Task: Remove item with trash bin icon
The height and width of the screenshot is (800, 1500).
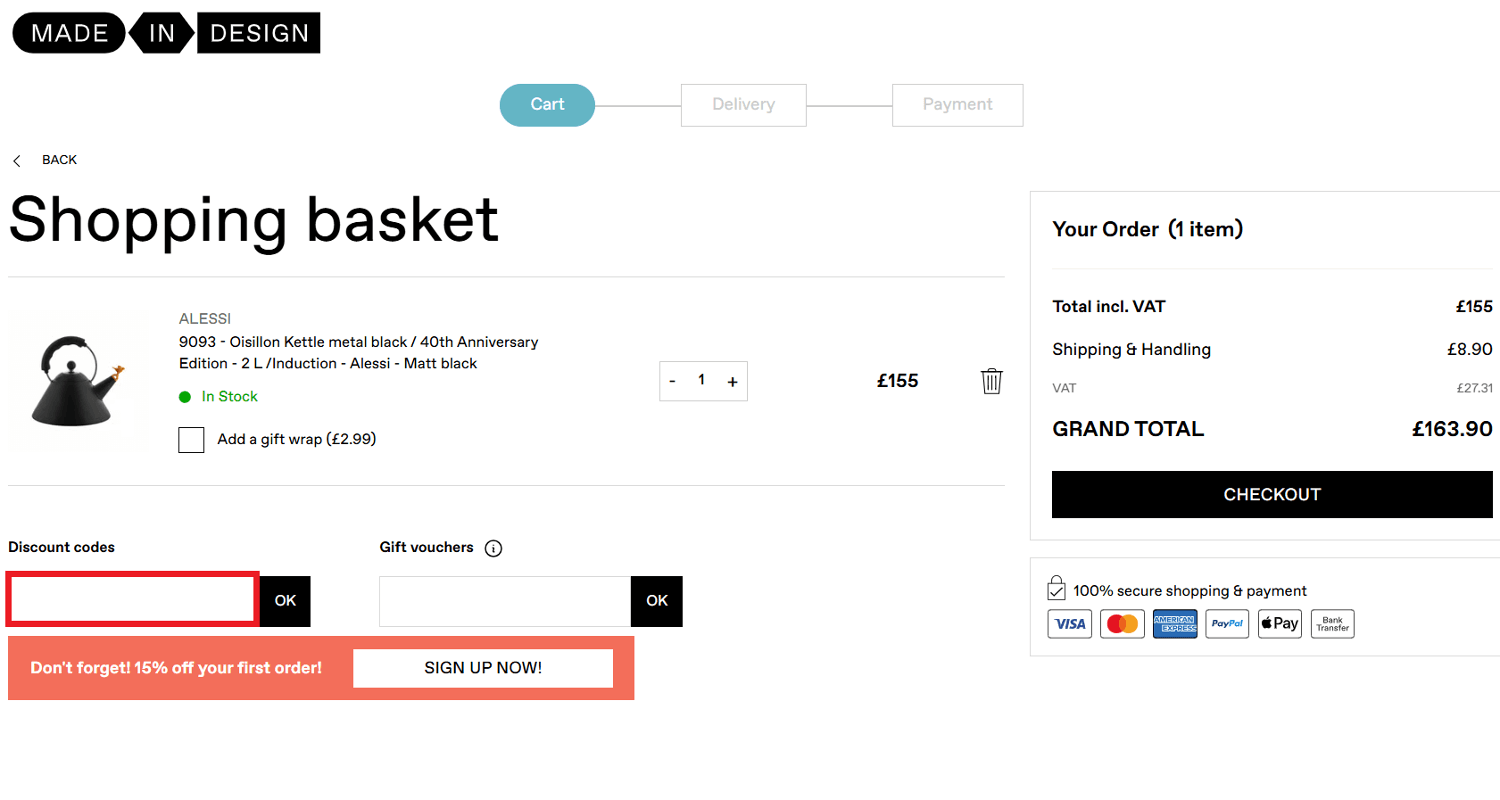Action: pyautogui.click(x=991, y=381)
